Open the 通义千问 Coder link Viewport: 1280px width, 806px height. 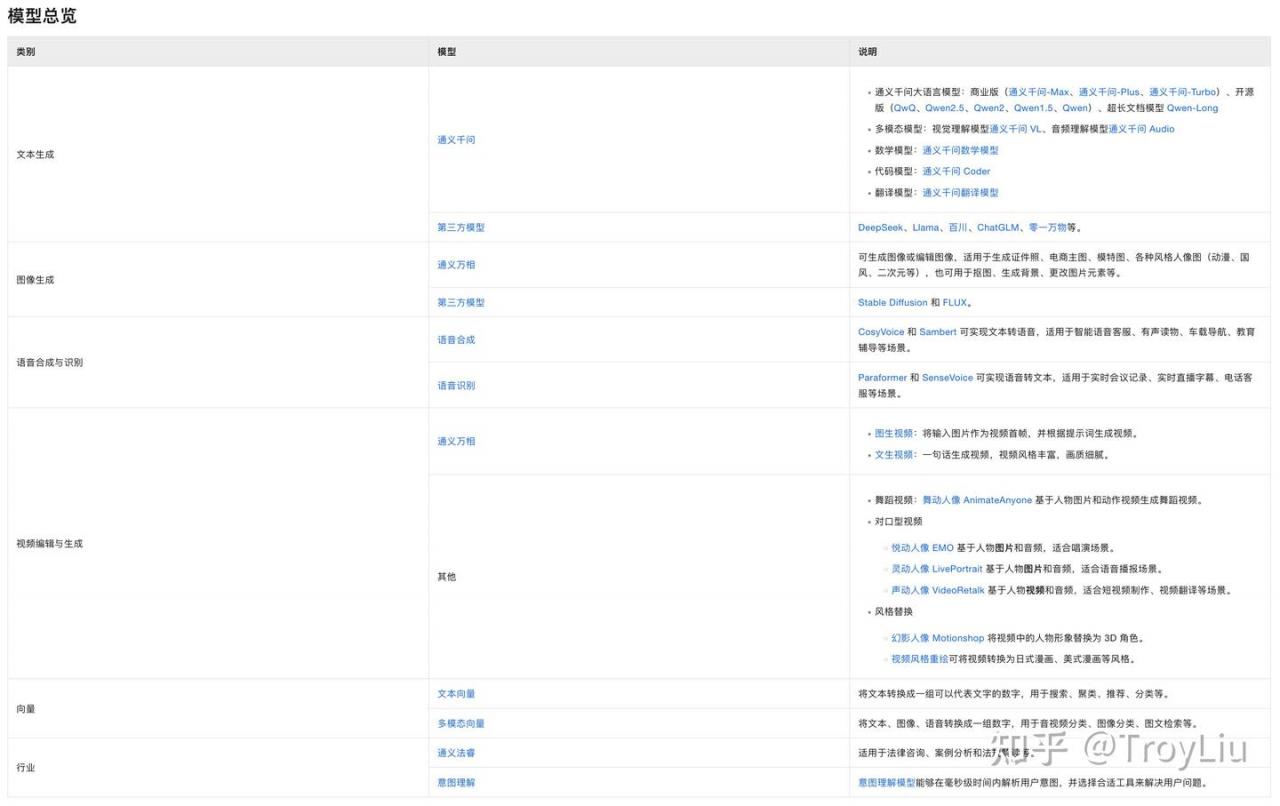pyautogui.click(x=956, y=171)
